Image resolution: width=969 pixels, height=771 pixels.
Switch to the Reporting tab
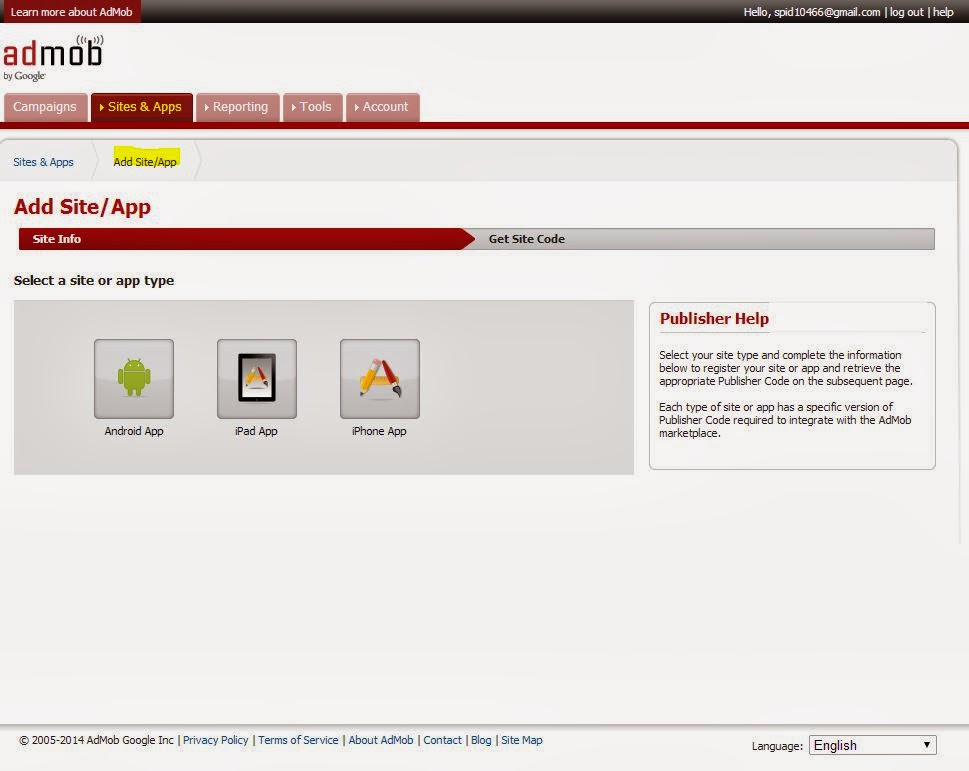(237, 107)
